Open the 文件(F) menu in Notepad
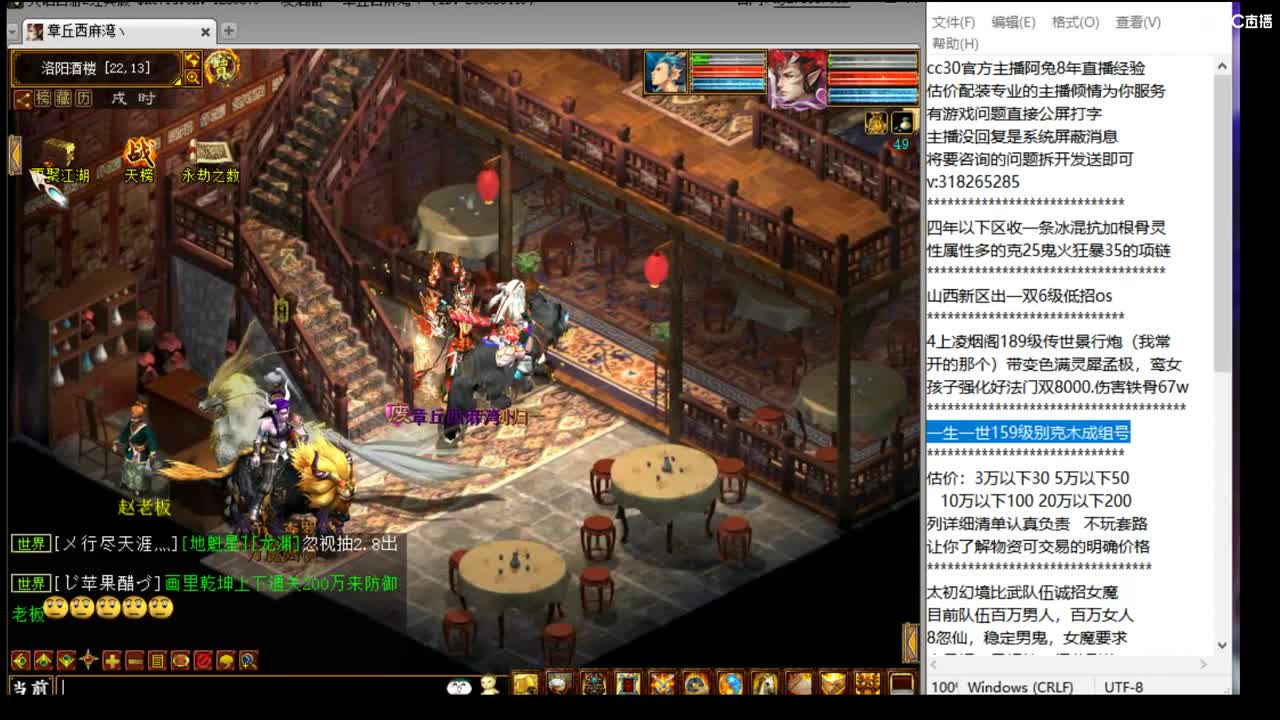Image resolution: width=1280 pixels, height=720 pixels. [954, 22]
